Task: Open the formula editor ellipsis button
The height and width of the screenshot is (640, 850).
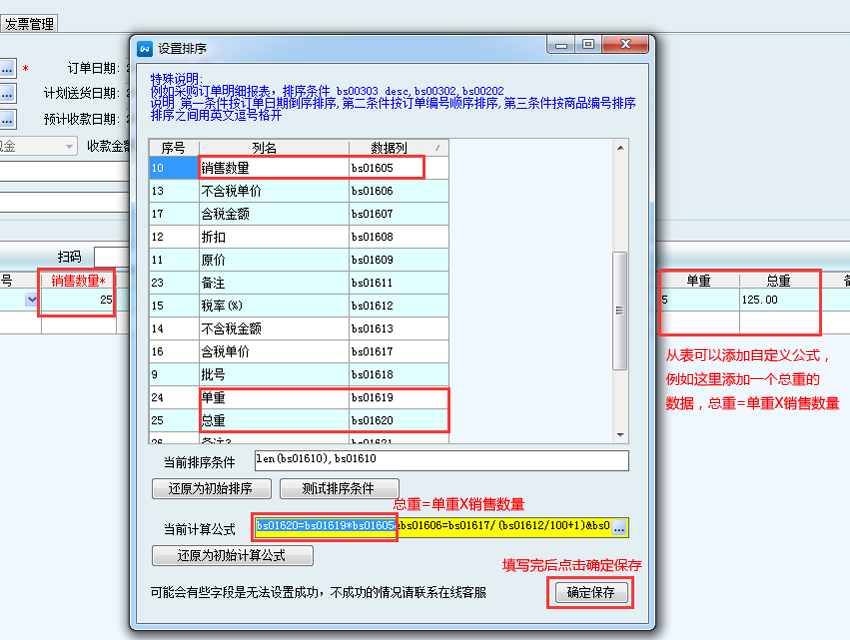Action: click(619, 526)
